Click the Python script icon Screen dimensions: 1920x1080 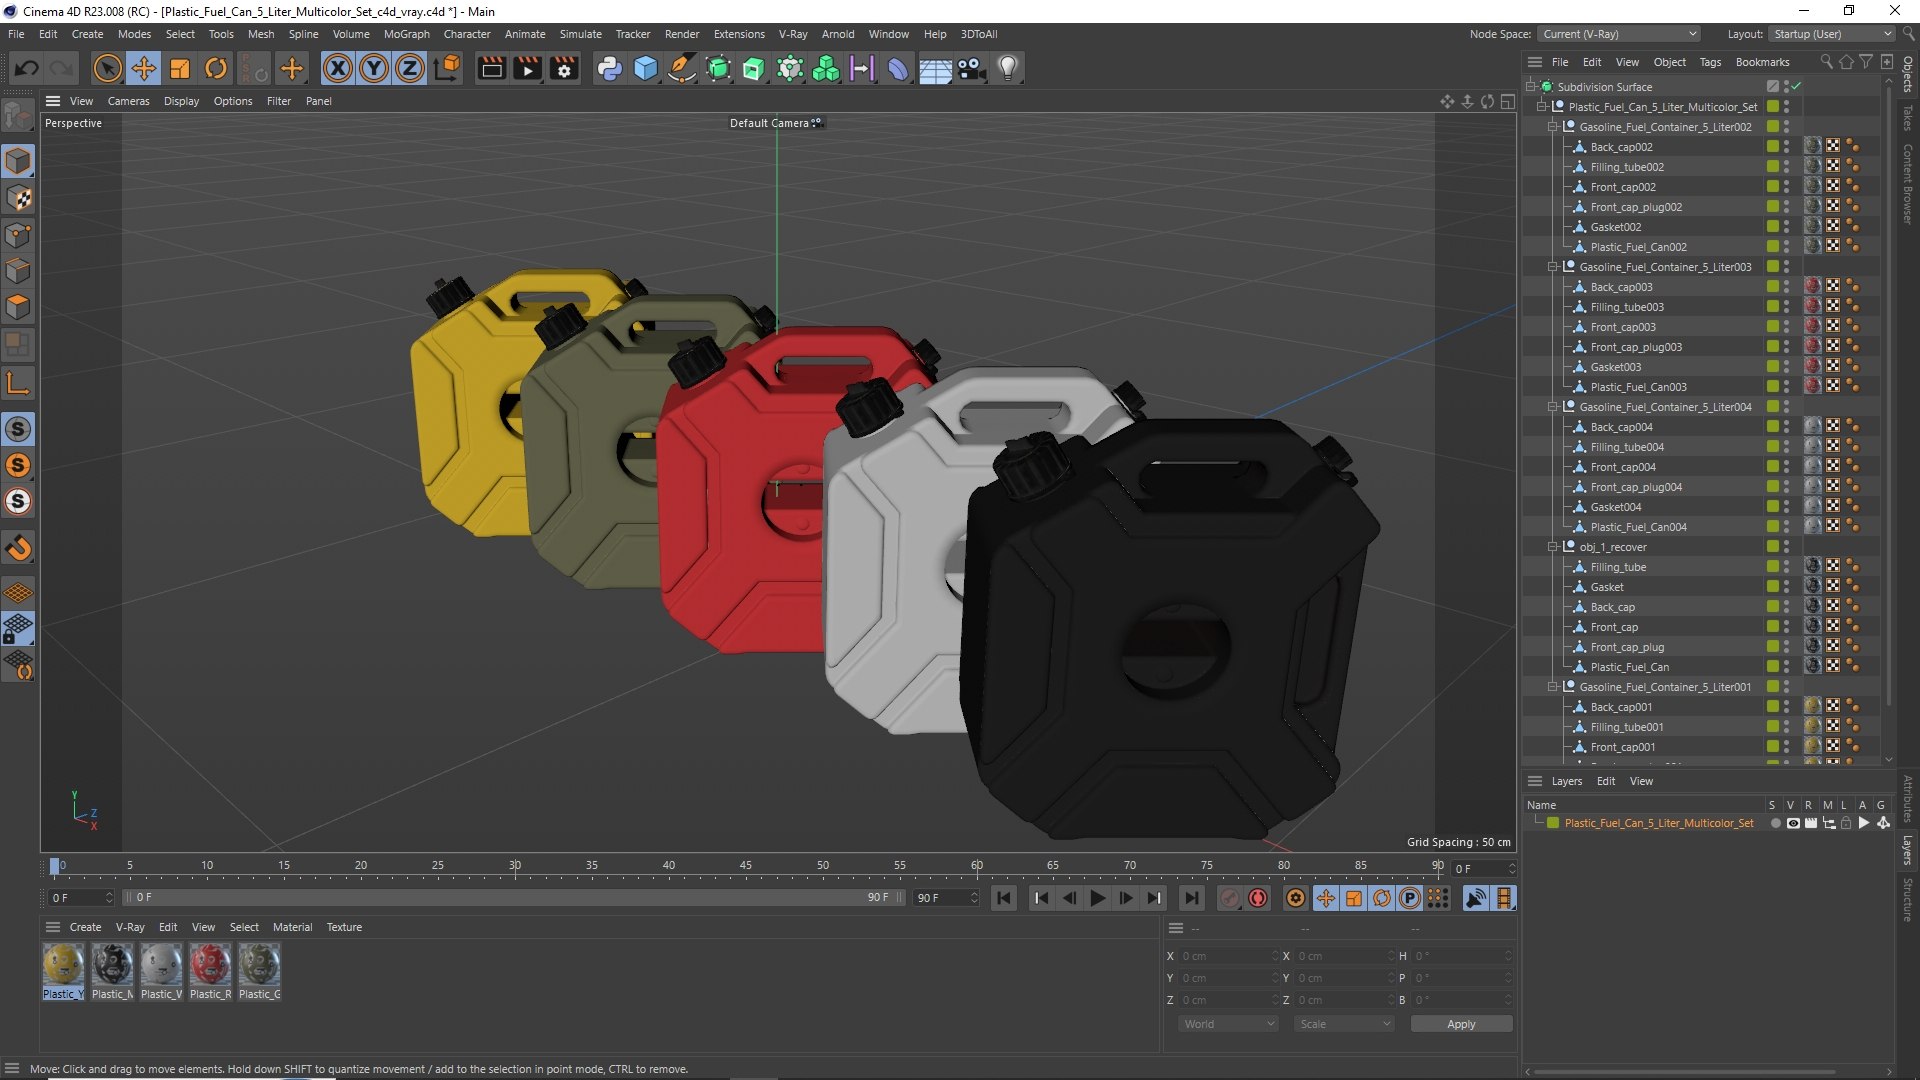click(x=609, y=68)
